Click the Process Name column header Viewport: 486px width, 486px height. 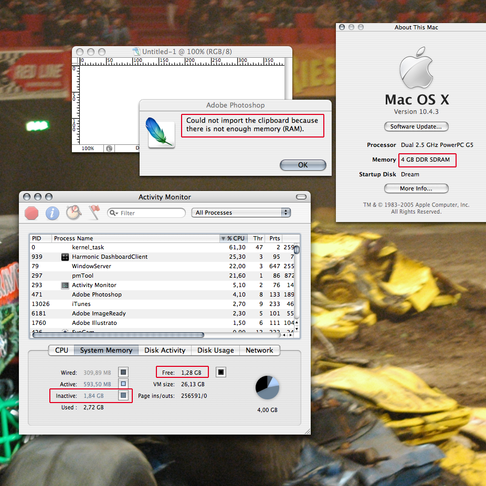[135, 238]
